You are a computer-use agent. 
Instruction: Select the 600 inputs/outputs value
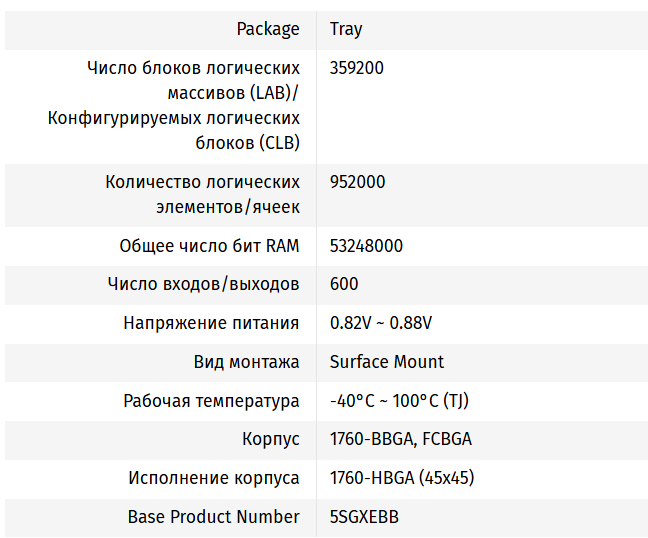(x=344, y=284)
